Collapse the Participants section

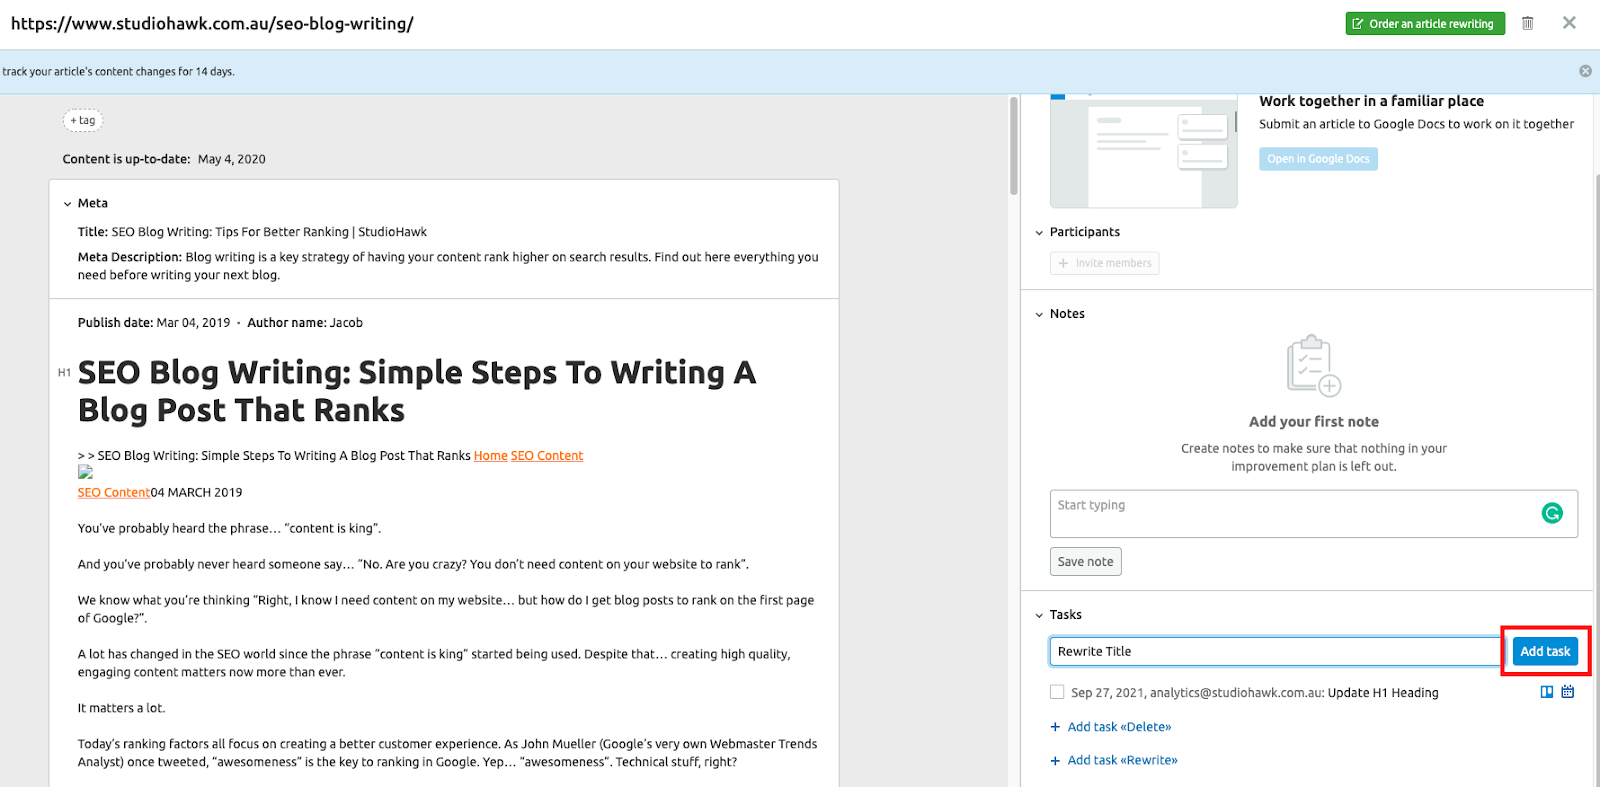point(1039,233)
